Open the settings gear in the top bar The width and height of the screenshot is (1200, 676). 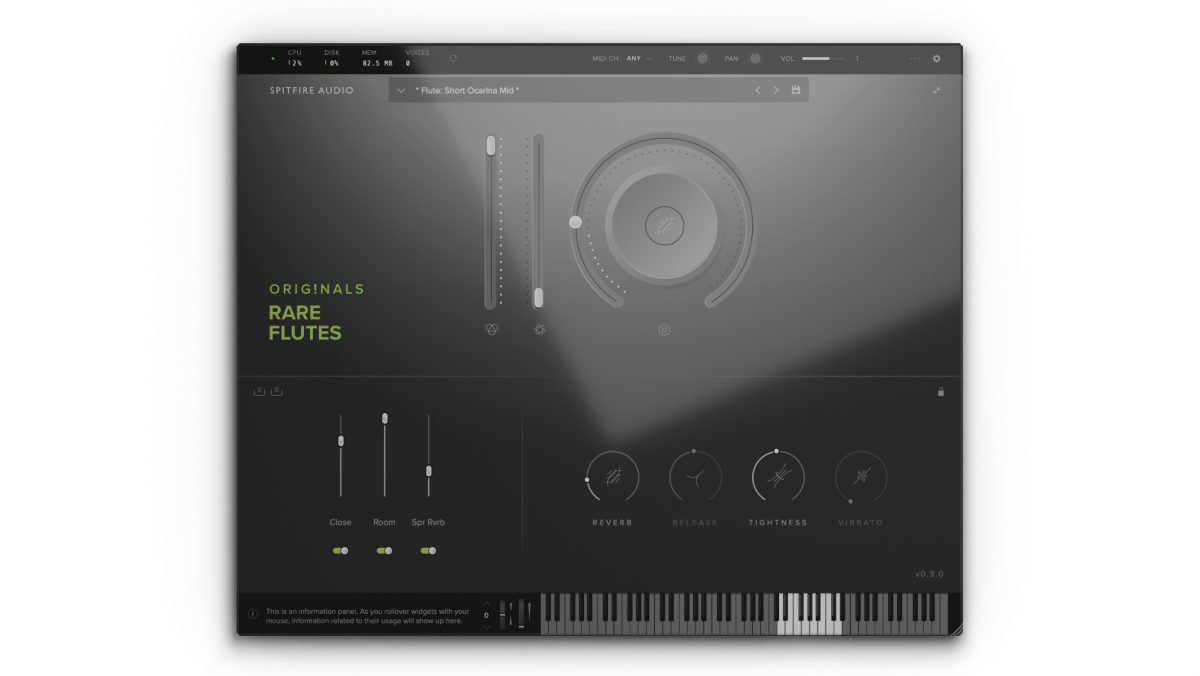tap(937, 59)
